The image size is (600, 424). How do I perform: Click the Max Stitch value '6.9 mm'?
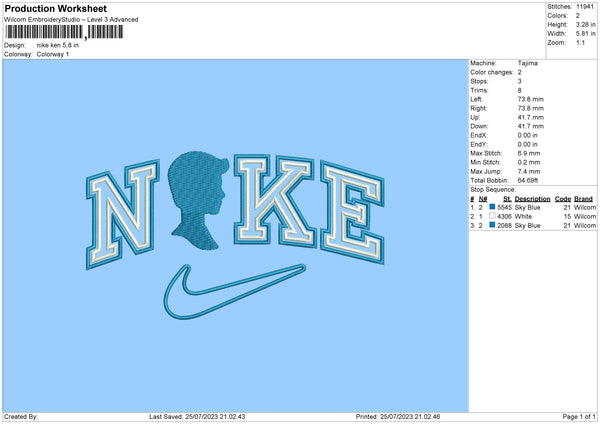pyautogui.click(x=529, y=153)
